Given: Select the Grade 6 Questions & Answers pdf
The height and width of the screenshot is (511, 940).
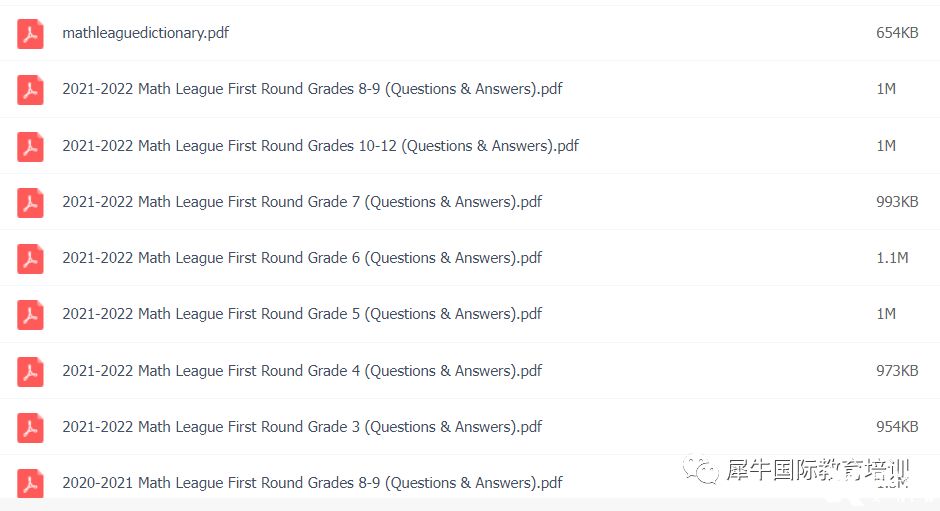Looking at the screenshot, I should click(x=302, y=258).
